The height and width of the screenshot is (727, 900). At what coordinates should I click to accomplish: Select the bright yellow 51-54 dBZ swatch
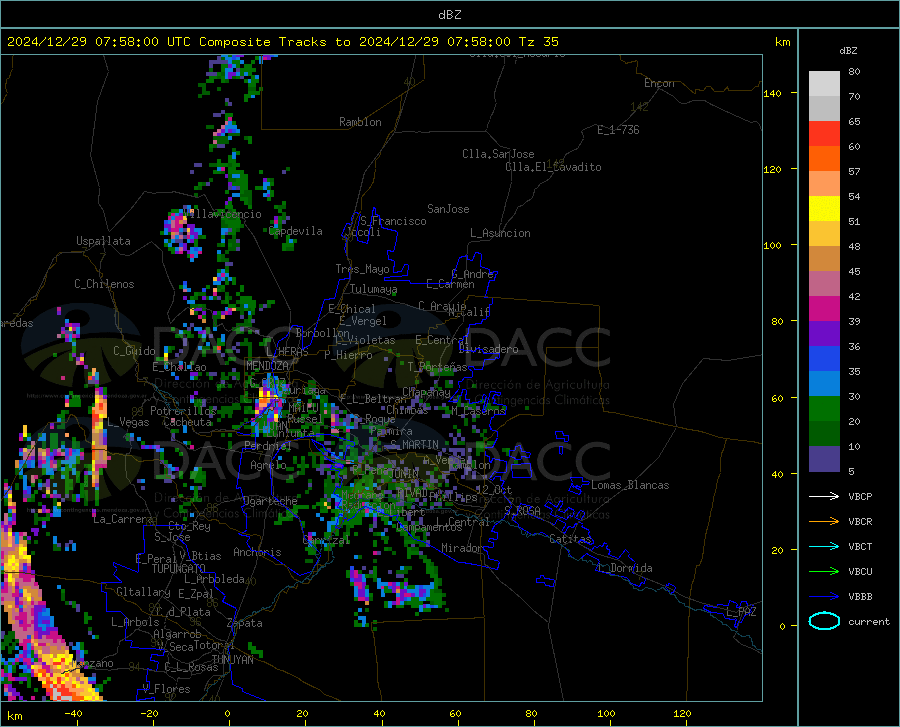pos(824,209)
